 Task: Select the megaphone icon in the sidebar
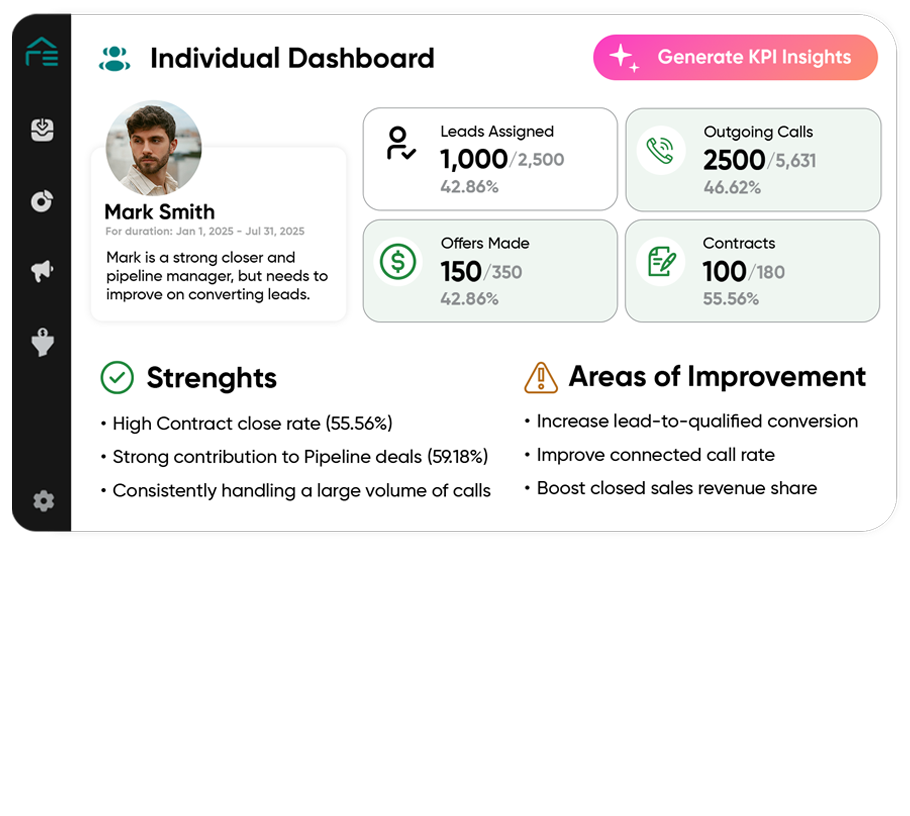click(42, 270)
